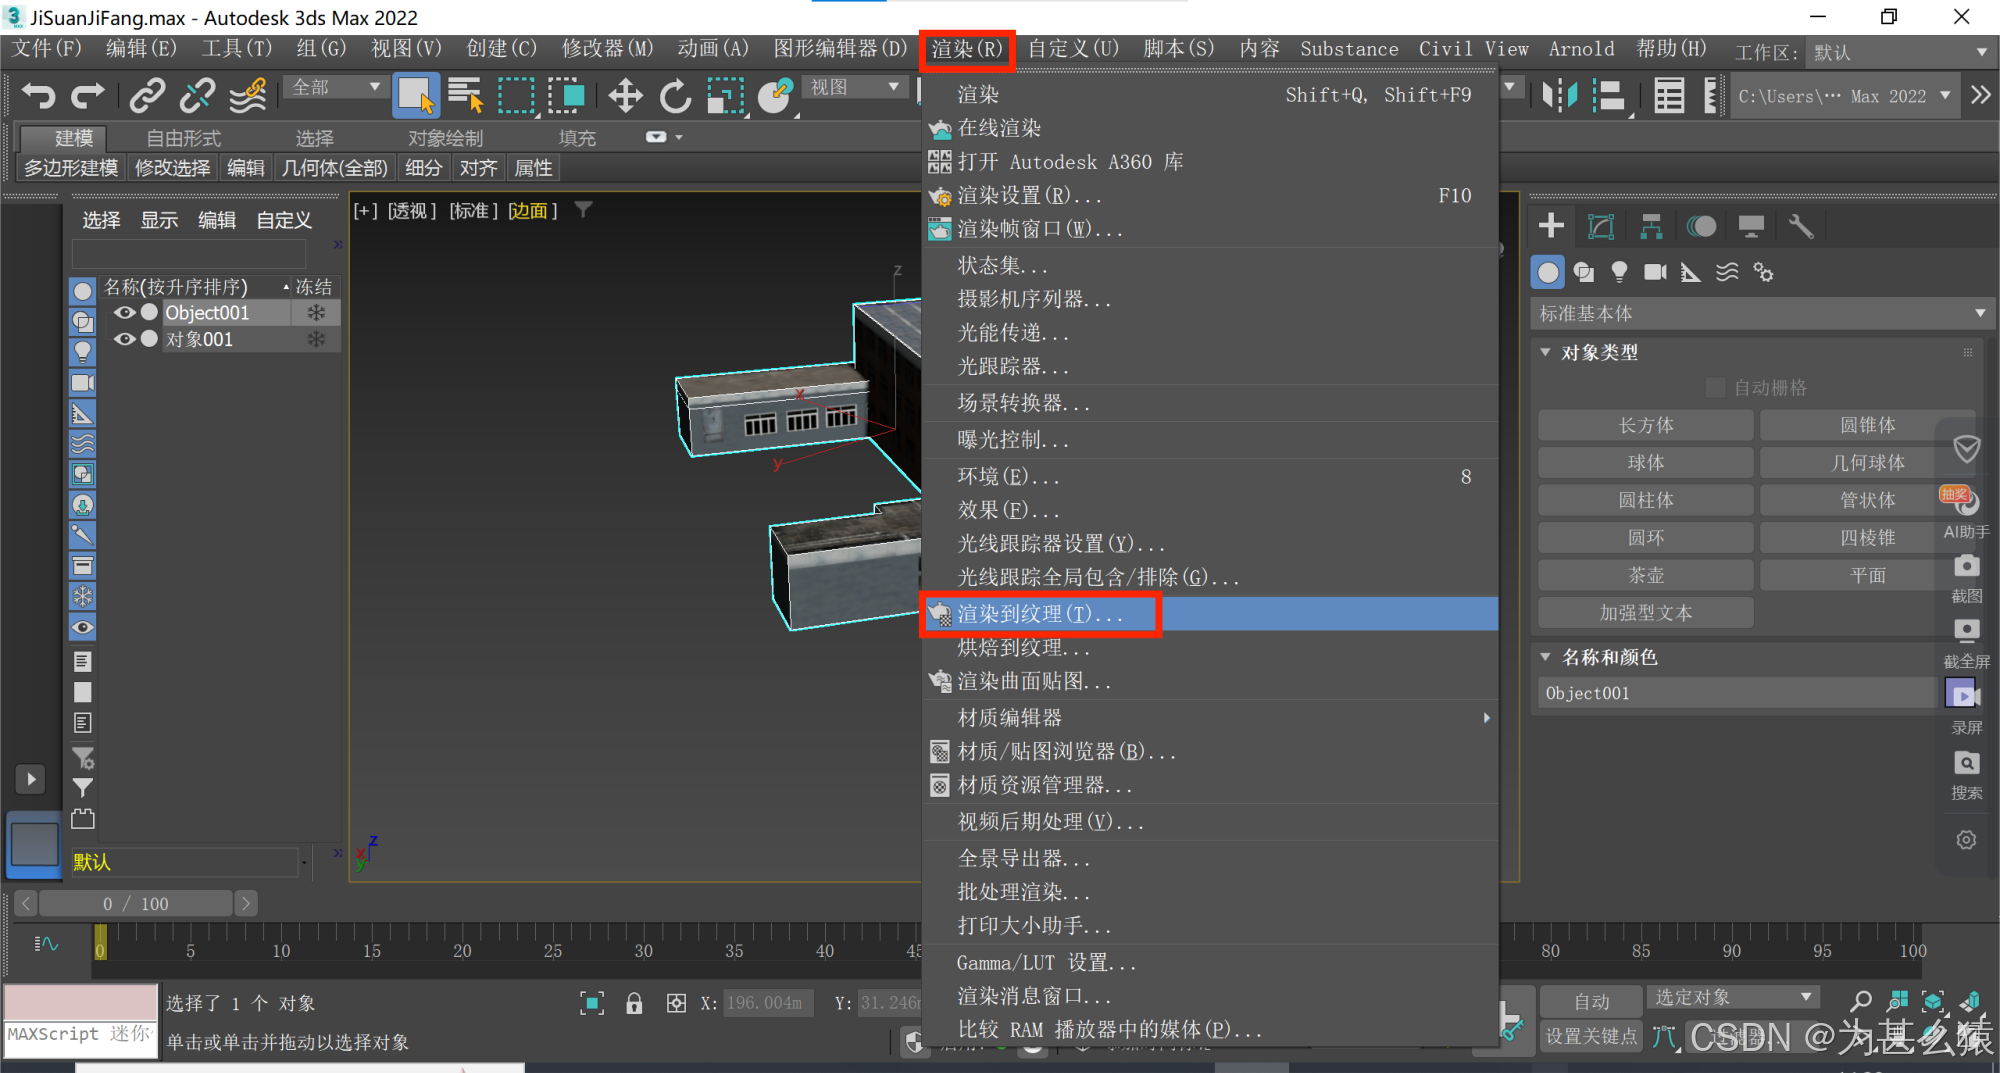2000x1073 pixels.
Task: Open the Motion command panel tab
Action: coord(1701,226)
